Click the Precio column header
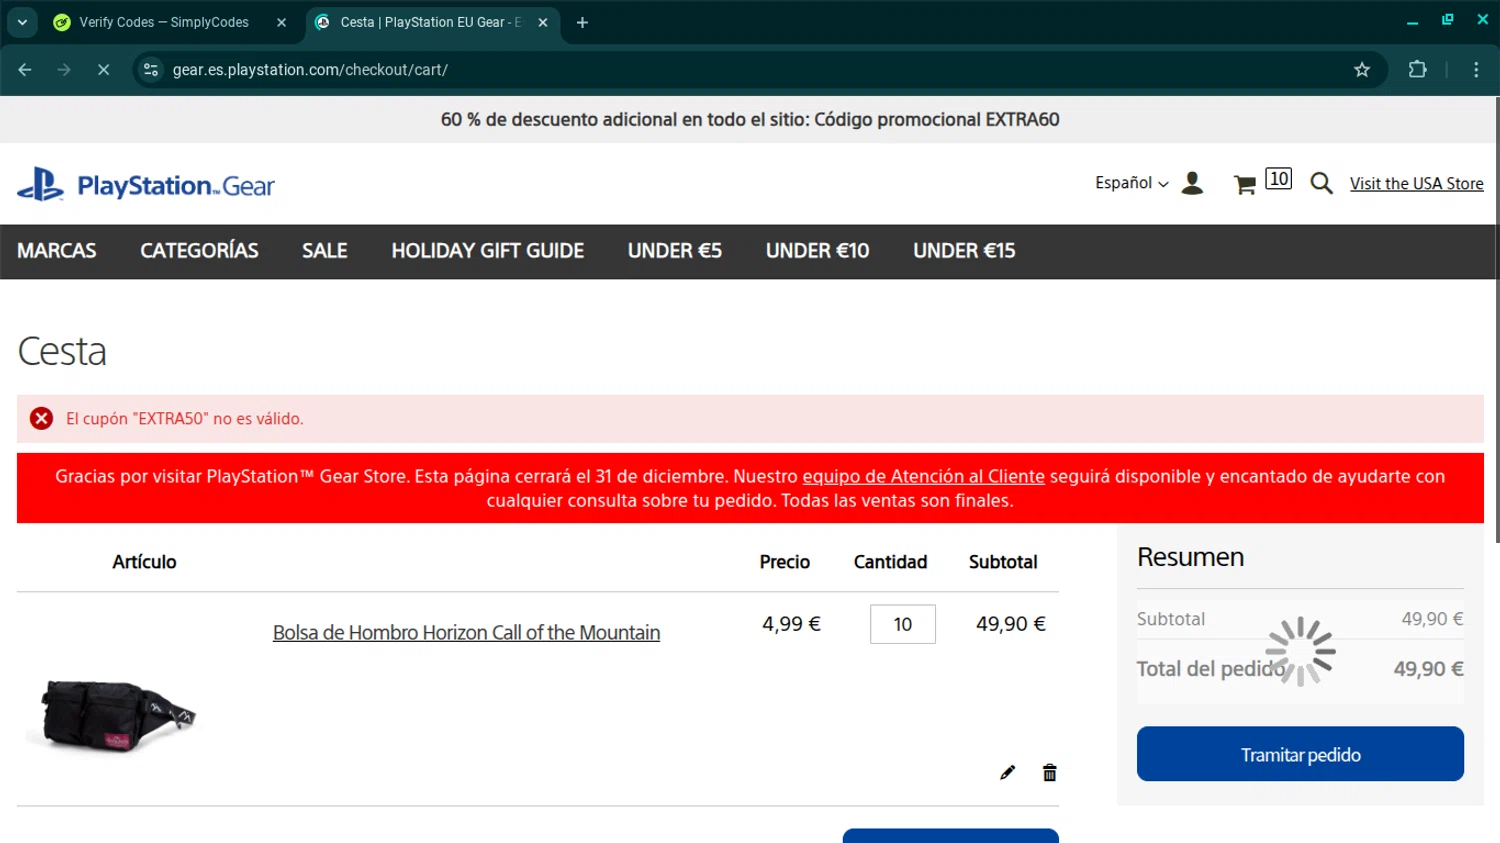Image resolution: width=1500 pixels, height=843 pixels. tap(784, 562)
